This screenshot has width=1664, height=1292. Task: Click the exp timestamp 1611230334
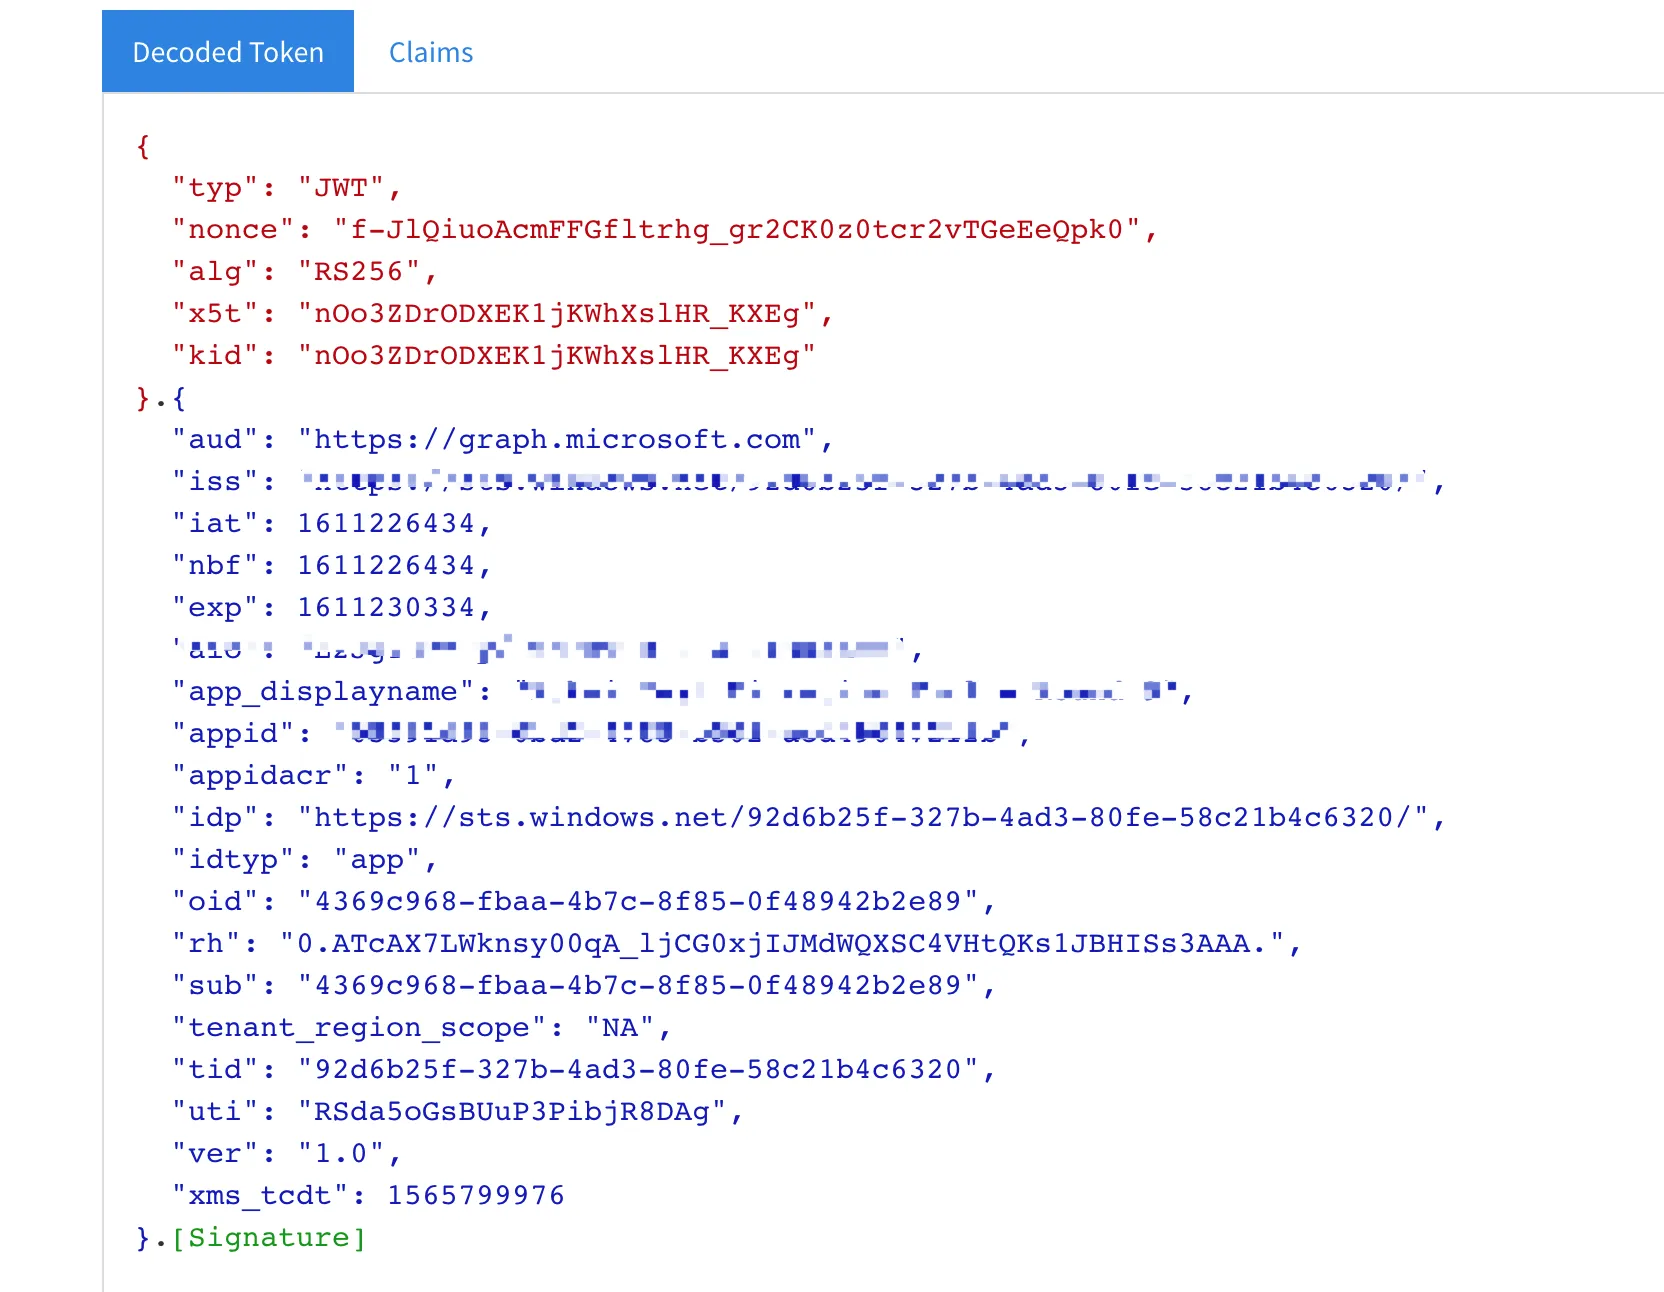[386, 608]
